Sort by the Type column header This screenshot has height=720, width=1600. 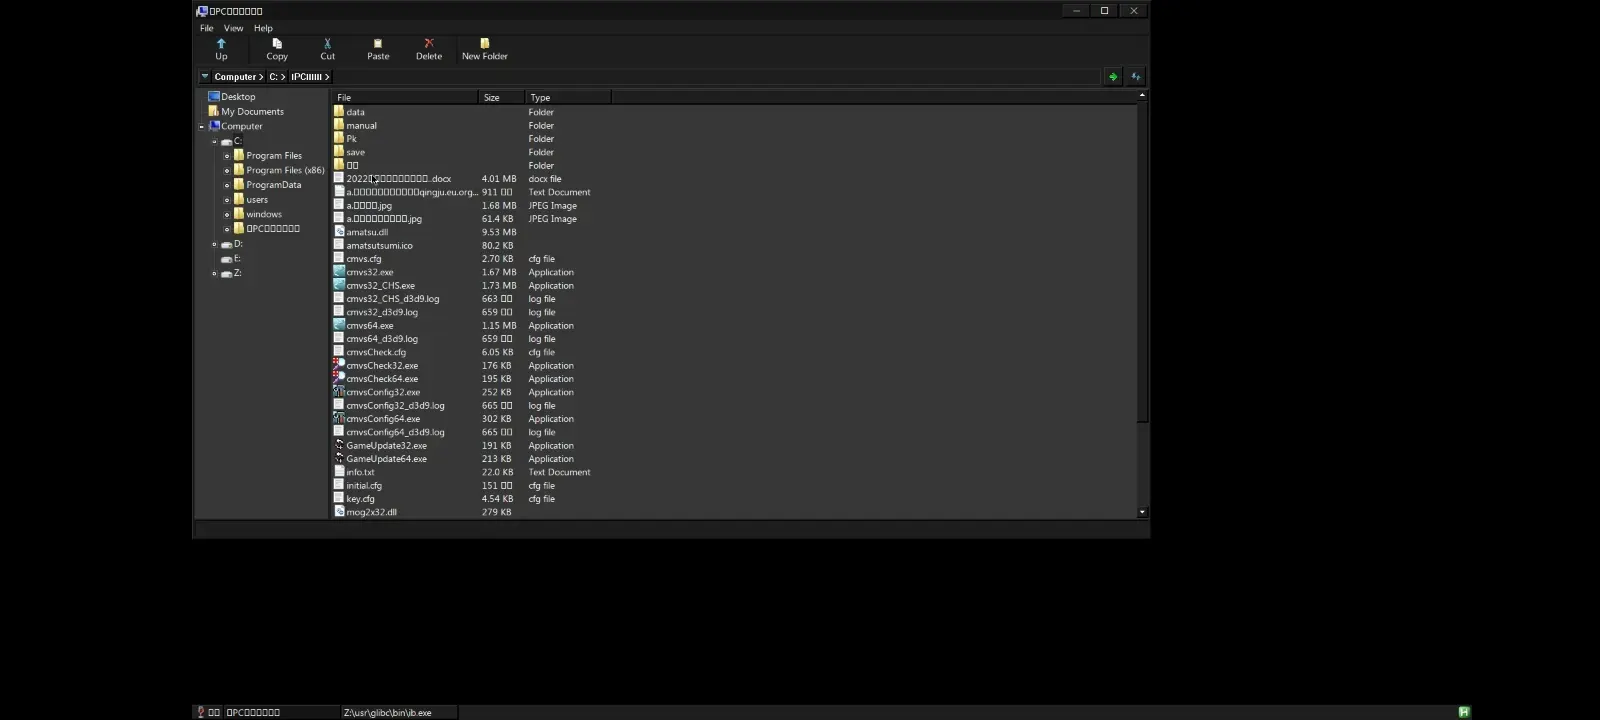(567, 97)
